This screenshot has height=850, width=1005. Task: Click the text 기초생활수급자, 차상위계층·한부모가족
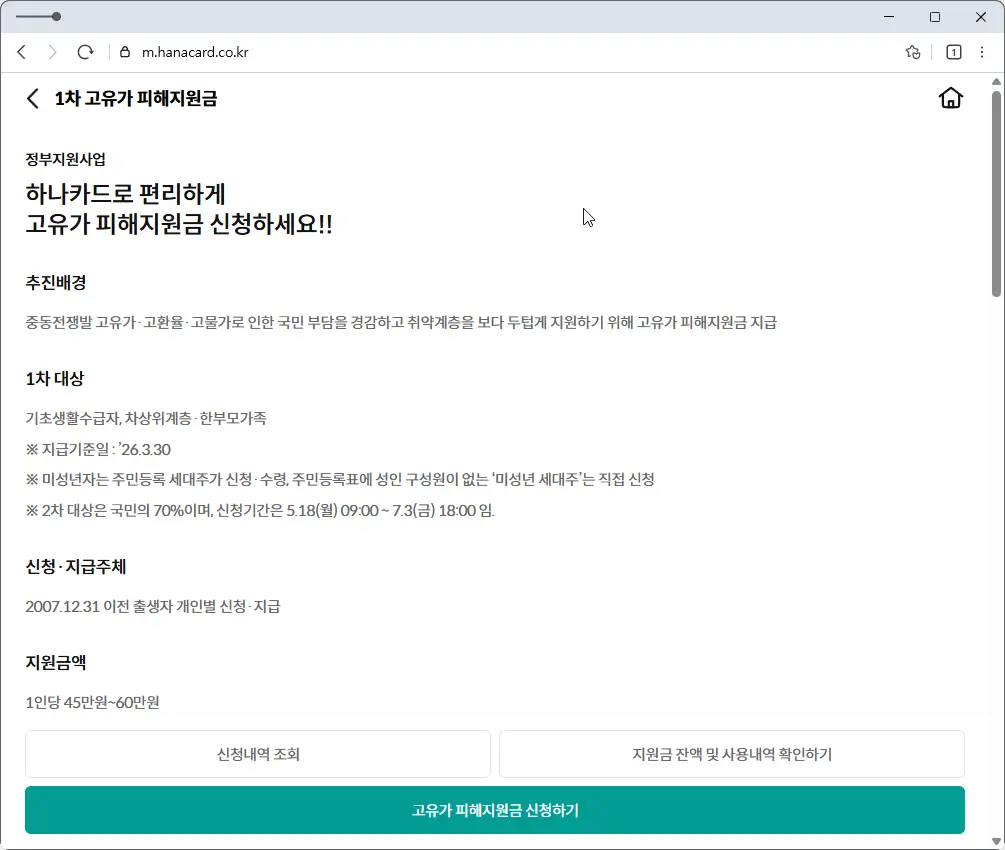pos(146,419)
